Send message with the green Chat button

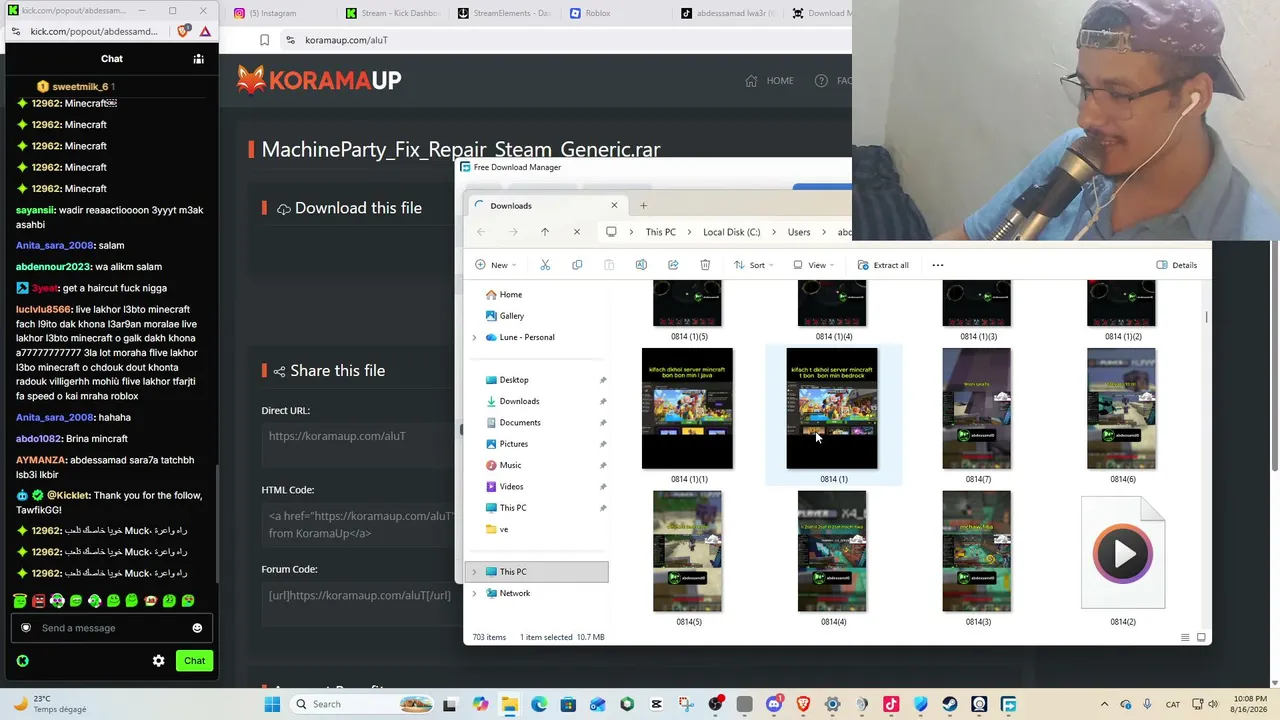pos(194,661)
